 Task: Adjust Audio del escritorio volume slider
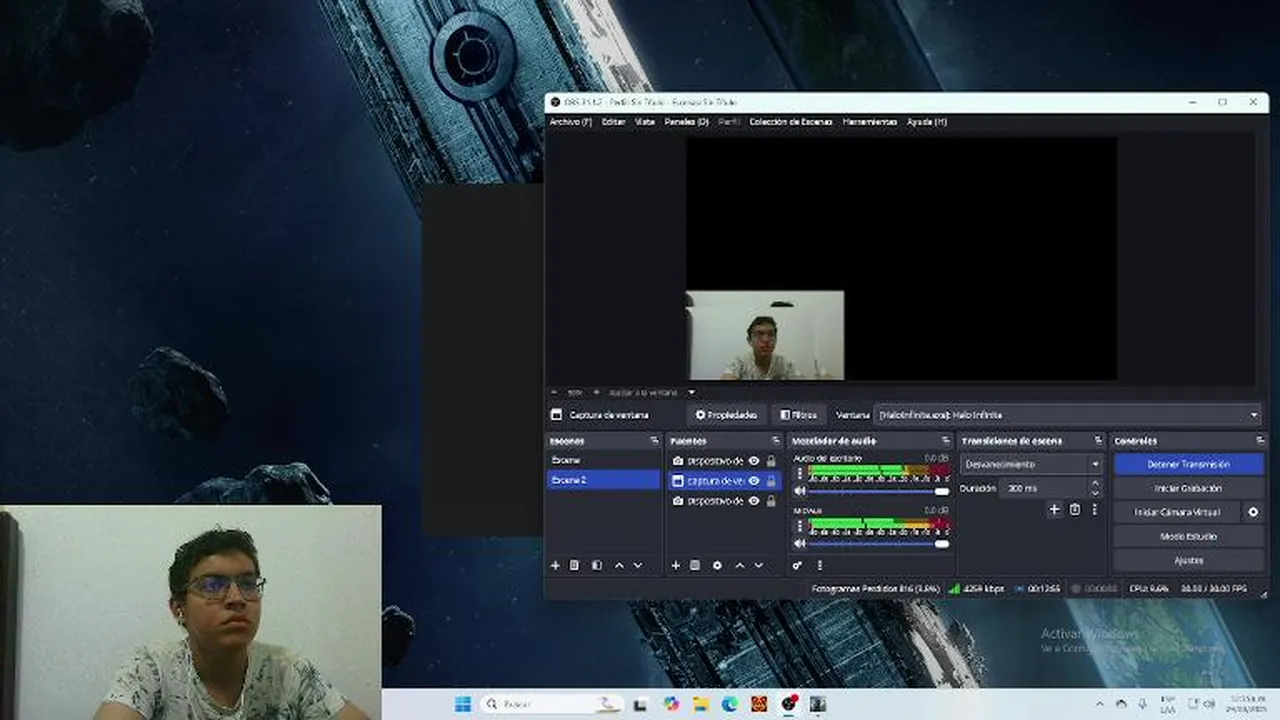point(879,491)
